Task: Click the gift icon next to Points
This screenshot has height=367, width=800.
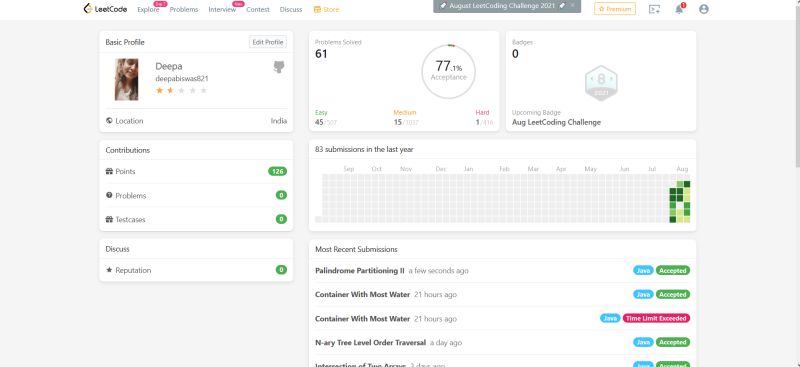Action: tap(109, 172)
